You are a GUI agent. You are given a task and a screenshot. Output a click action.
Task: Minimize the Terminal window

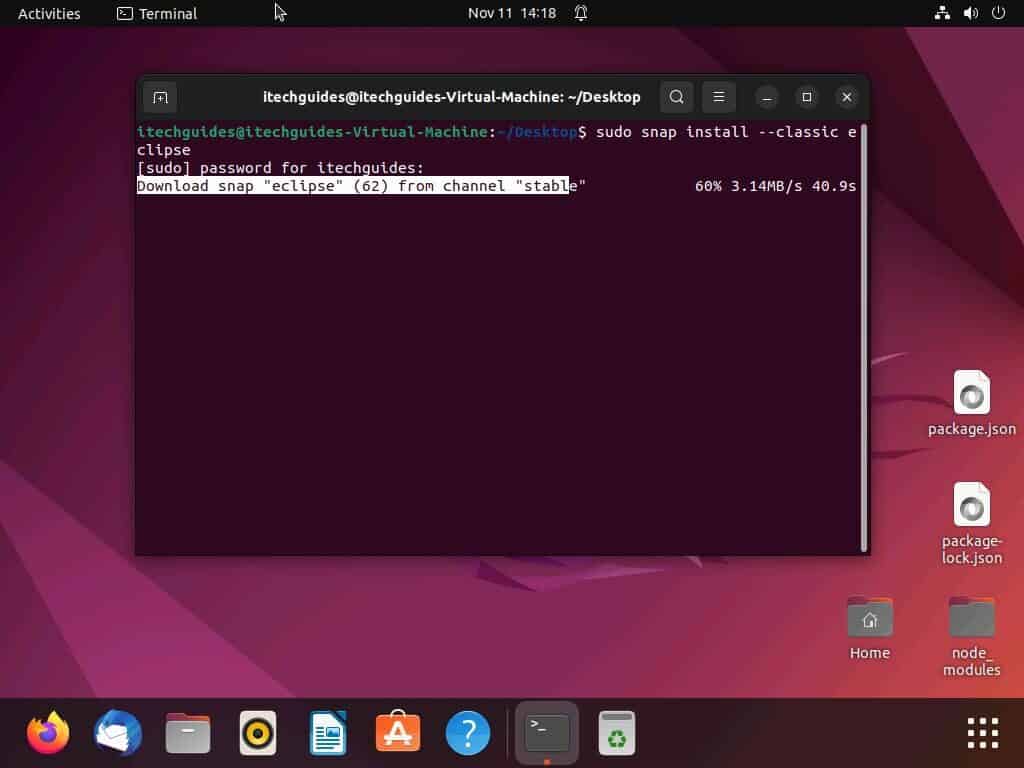(x=767, y=97)
